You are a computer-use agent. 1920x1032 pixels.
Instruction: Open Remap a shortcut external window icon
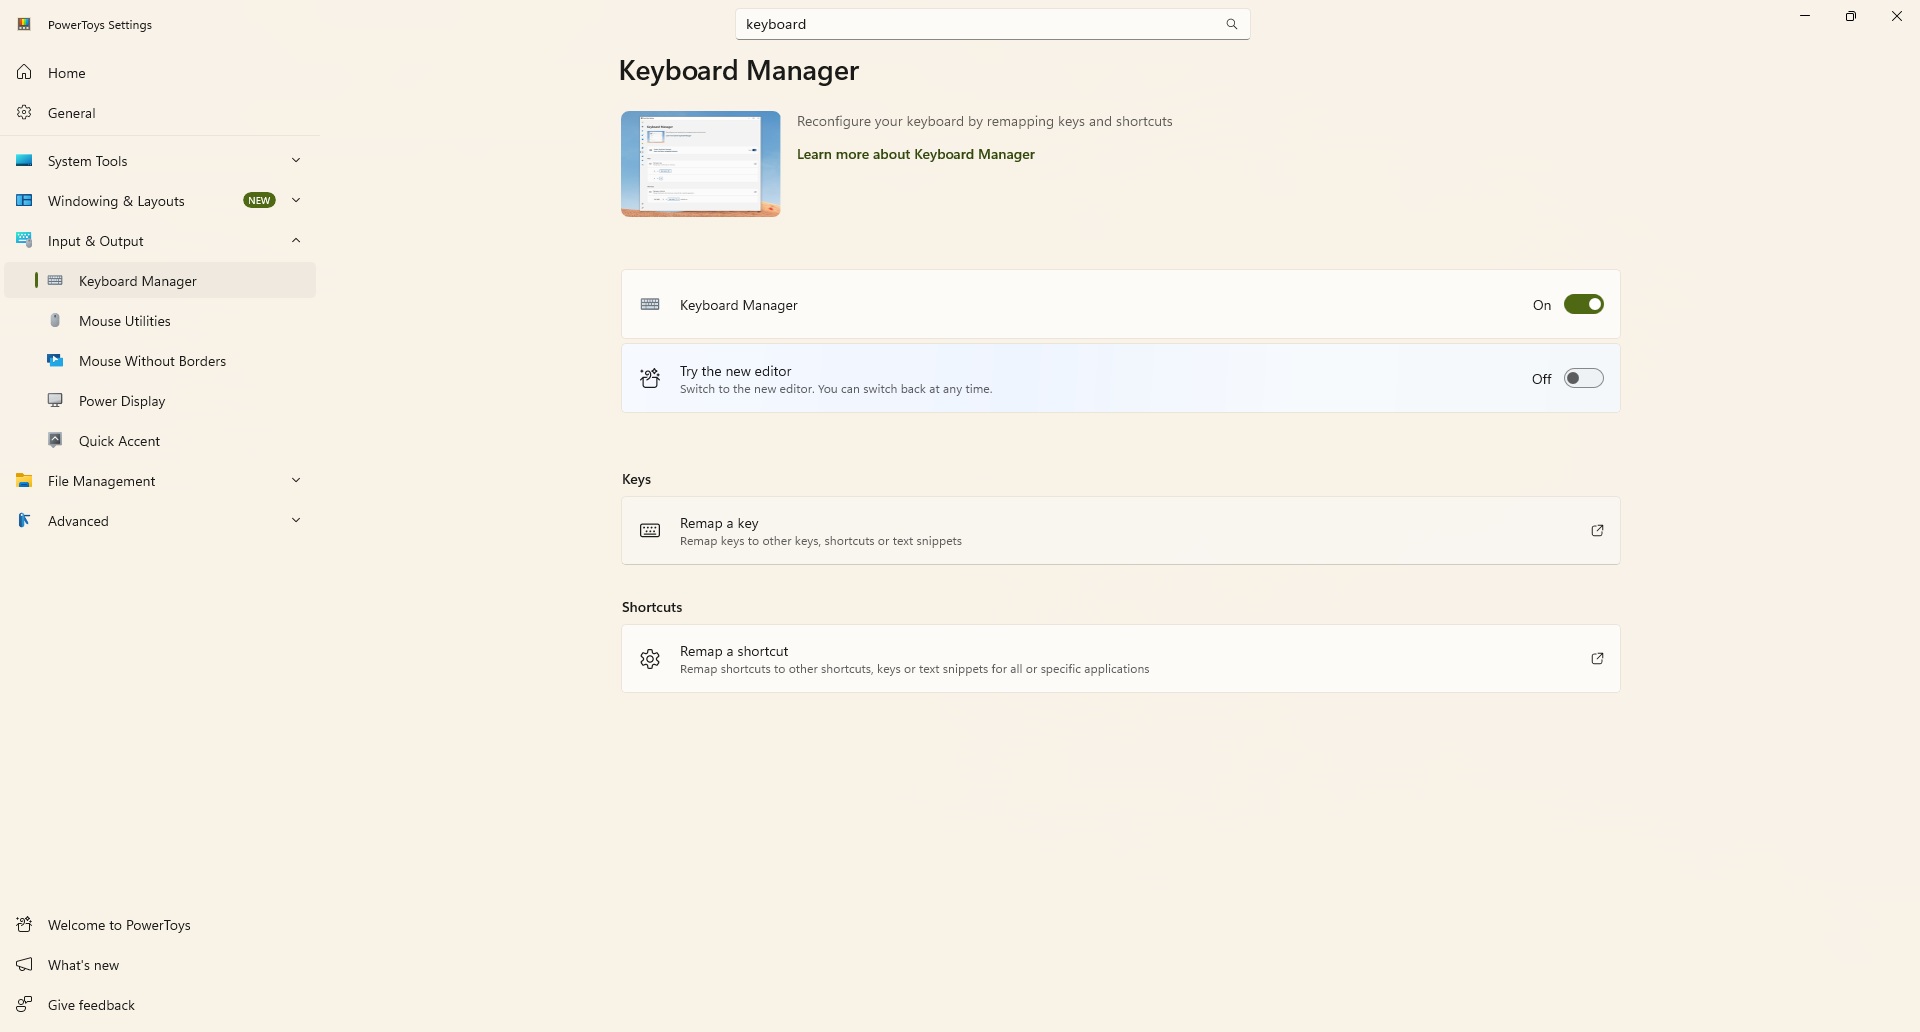[x=1597, y=659]
